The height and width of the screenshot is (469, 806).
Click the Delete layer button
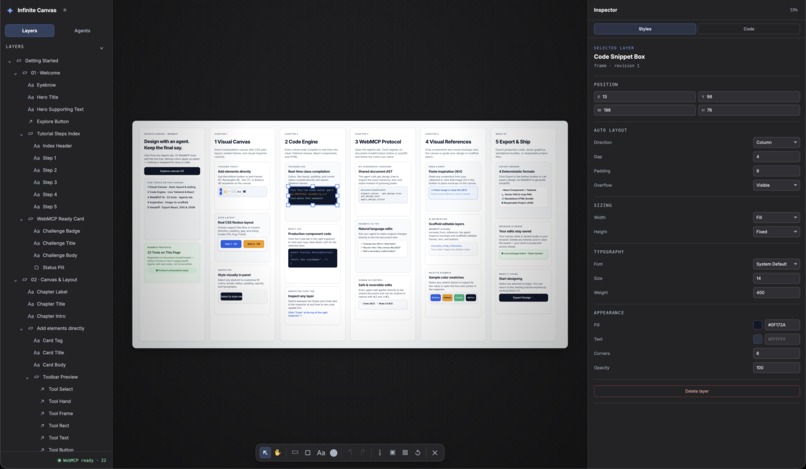[x=697, y=391]
